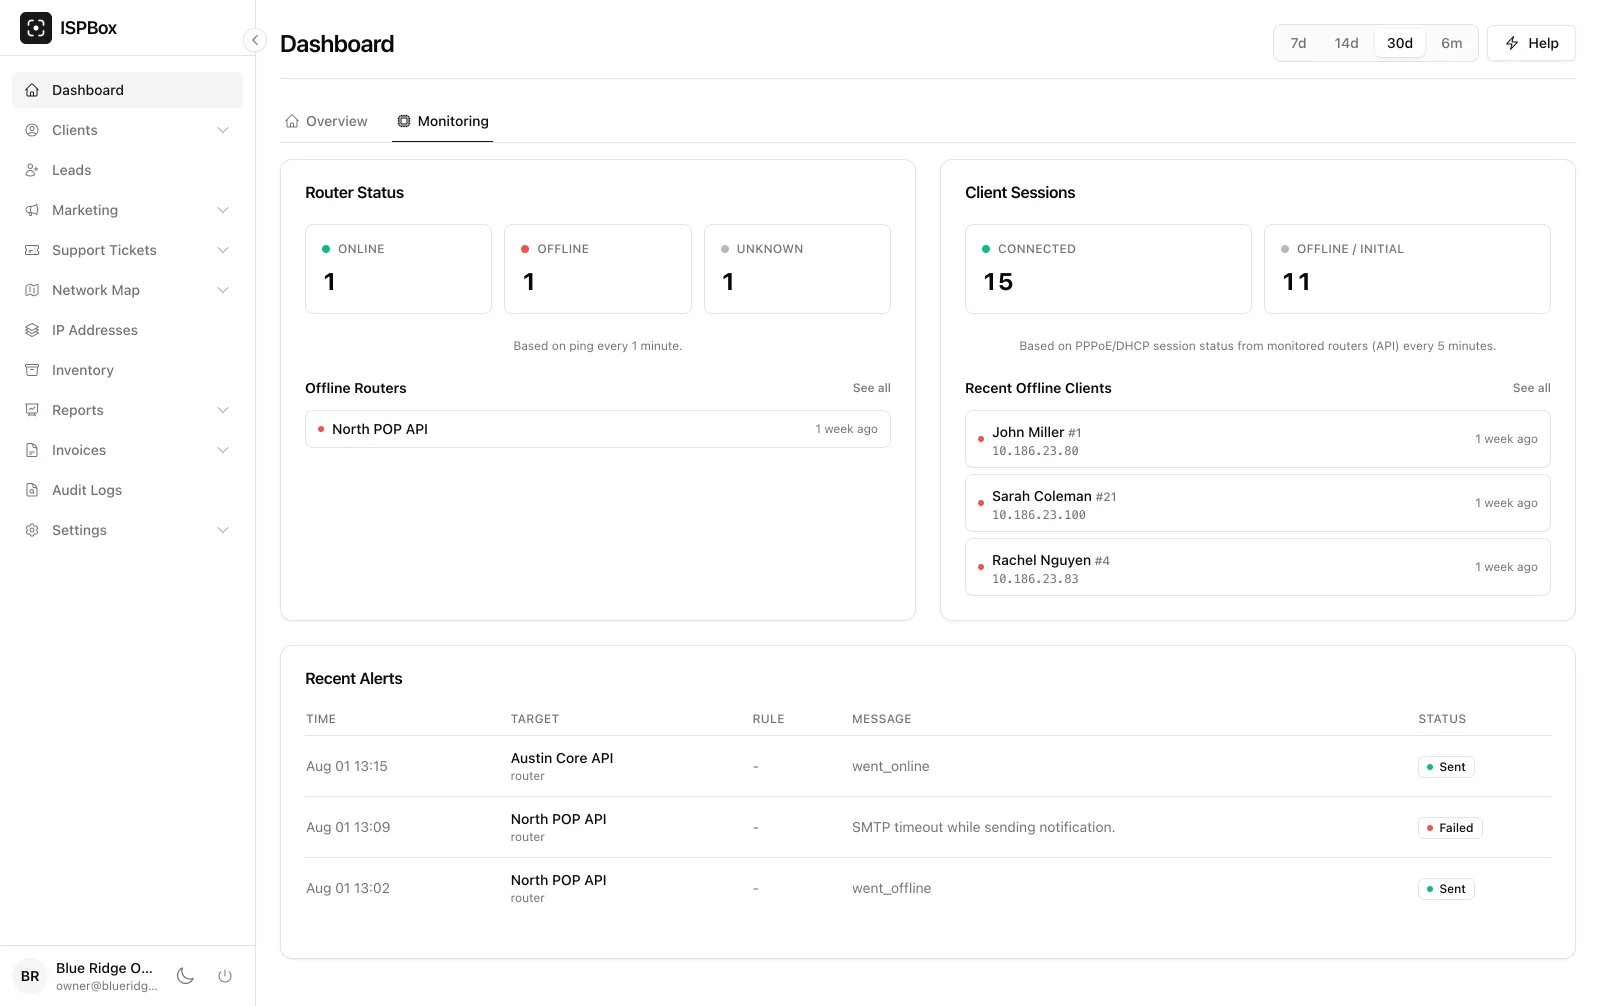Click the Monitoring tab chip icon

tap(404, 121)
